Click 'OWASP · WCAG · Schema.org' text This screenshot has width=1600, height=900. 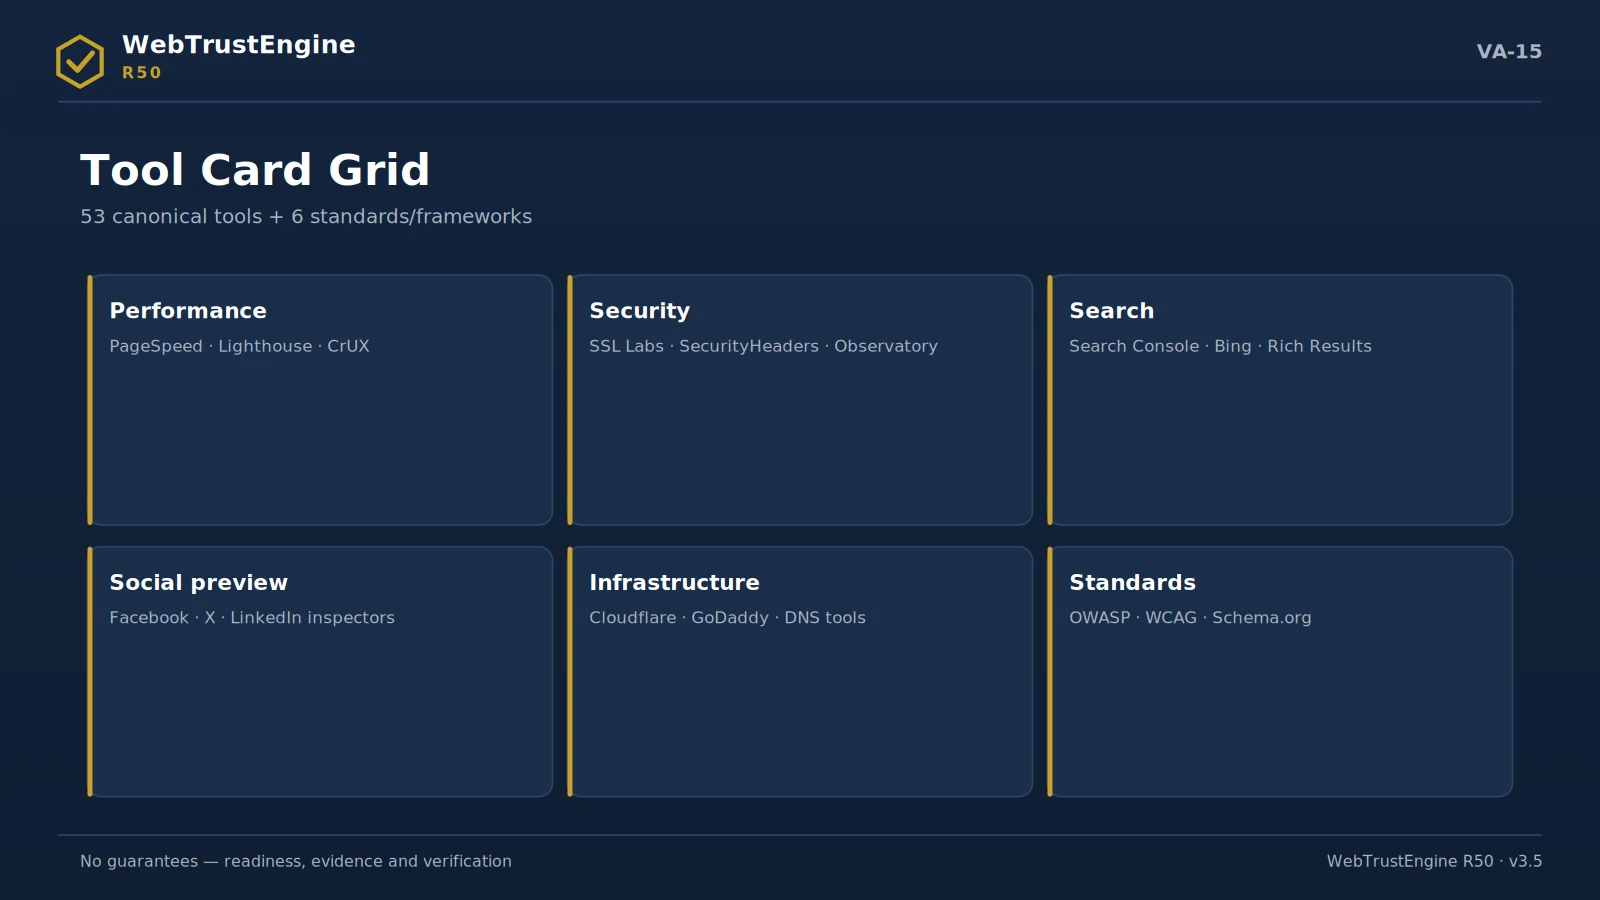pyautogui.click(x=1190, y=618)
